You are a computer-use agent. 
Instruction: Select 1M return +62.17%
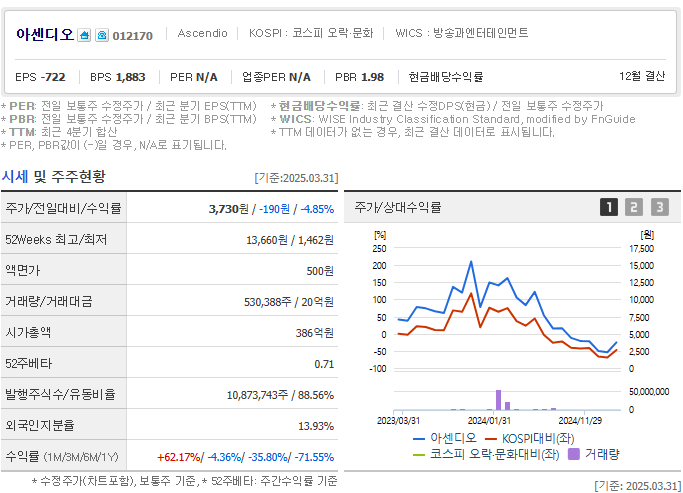pos(178,457)
